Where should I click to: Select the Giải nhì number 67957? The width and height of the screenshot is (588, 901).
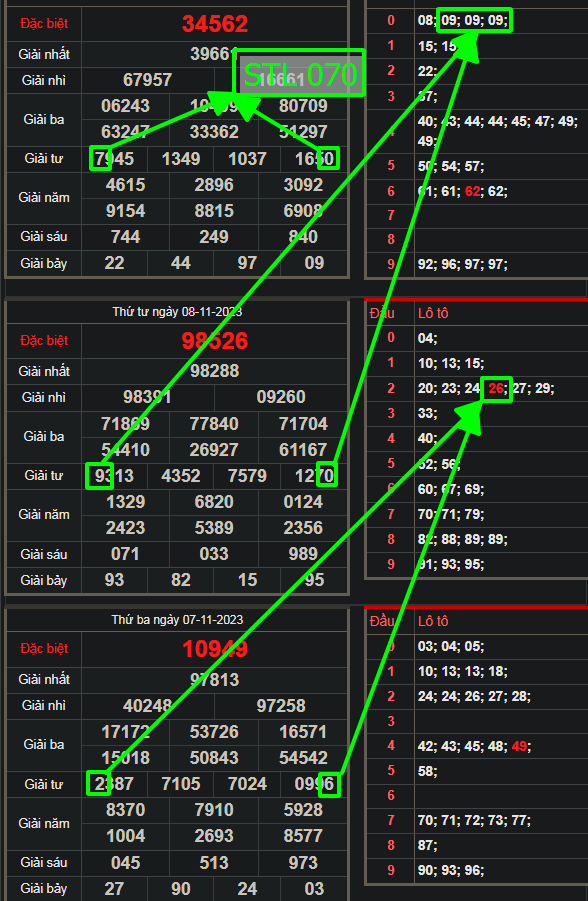148,80
